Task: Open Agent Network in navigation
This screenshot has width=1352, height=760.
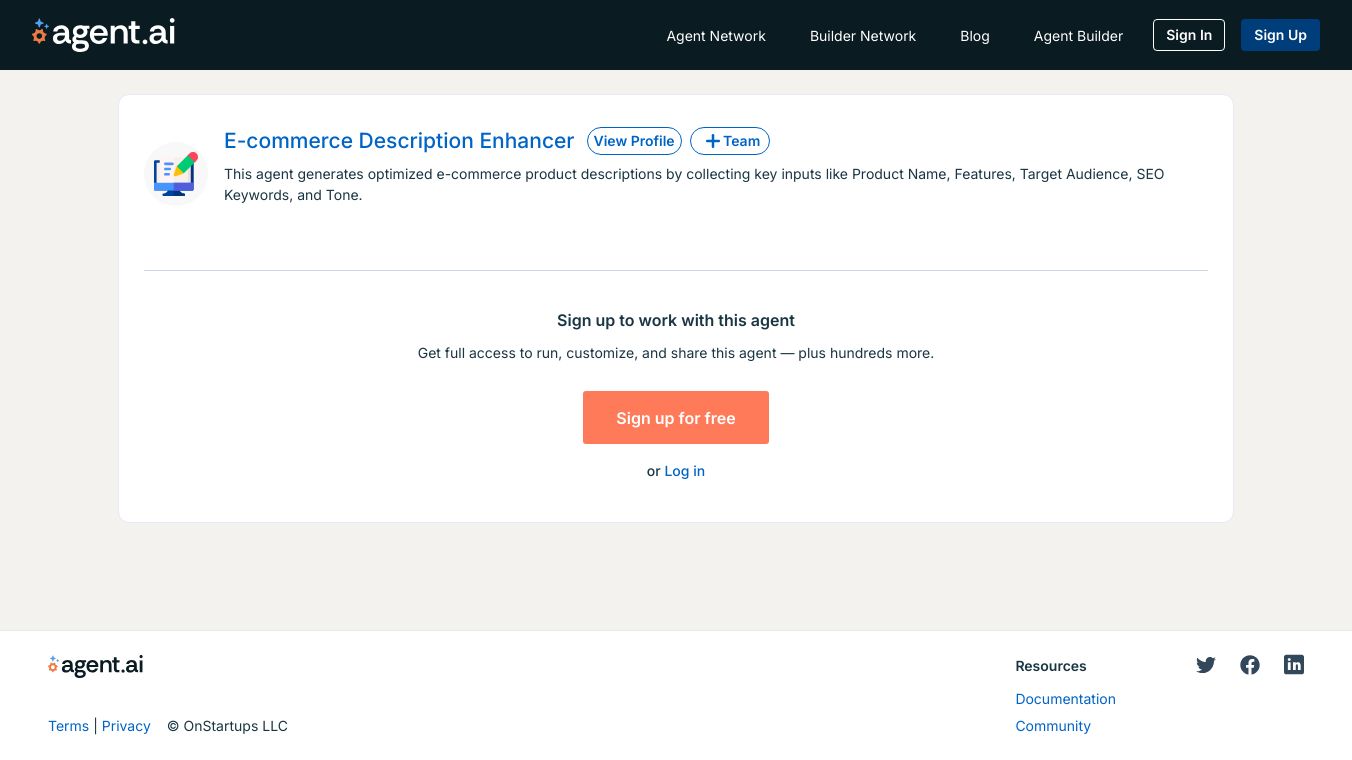Action: 716,36
